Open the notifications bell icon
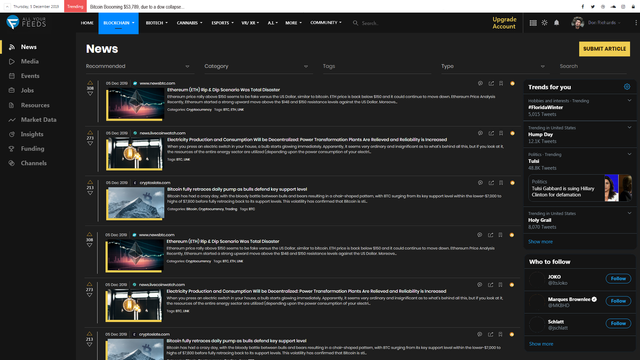 (x=556, y=23)
